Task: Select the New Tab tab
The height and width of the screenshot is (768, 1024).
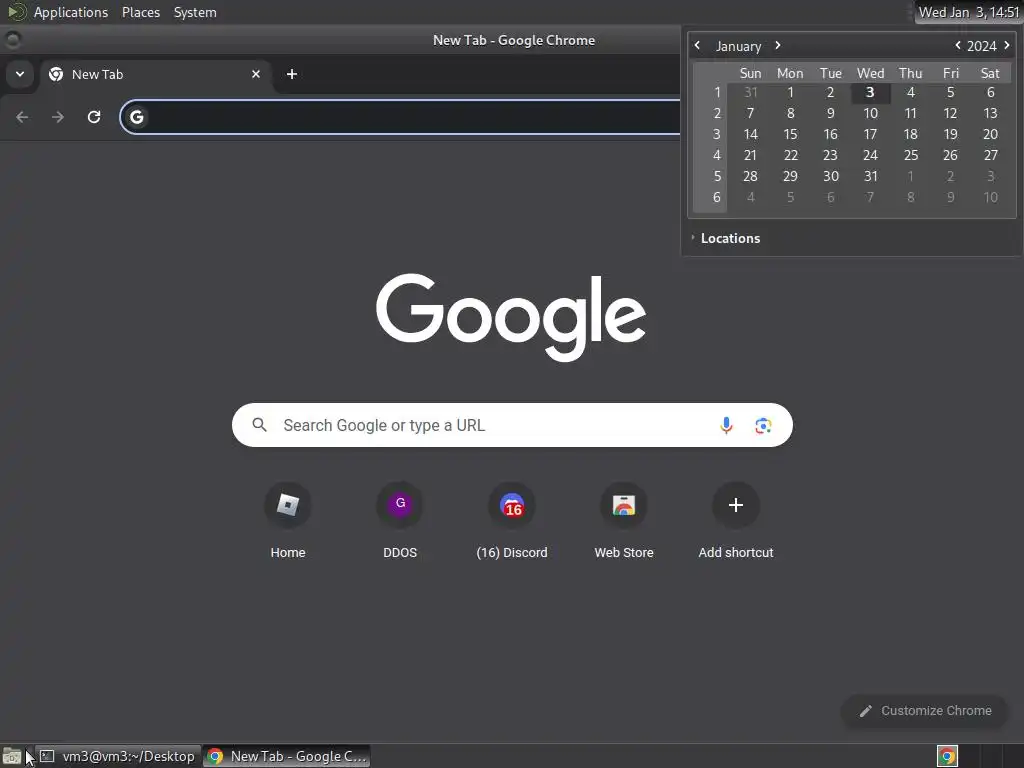Action: click(x=155, y=74)
